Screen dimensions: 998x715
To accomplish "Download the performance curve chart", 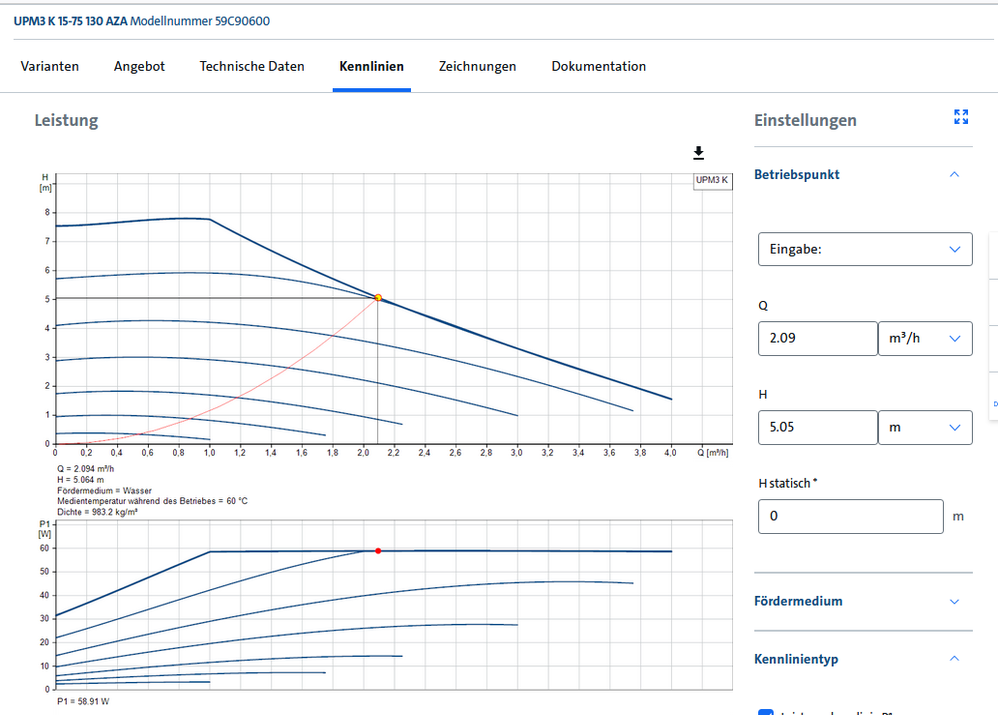I will coord(698,152).
